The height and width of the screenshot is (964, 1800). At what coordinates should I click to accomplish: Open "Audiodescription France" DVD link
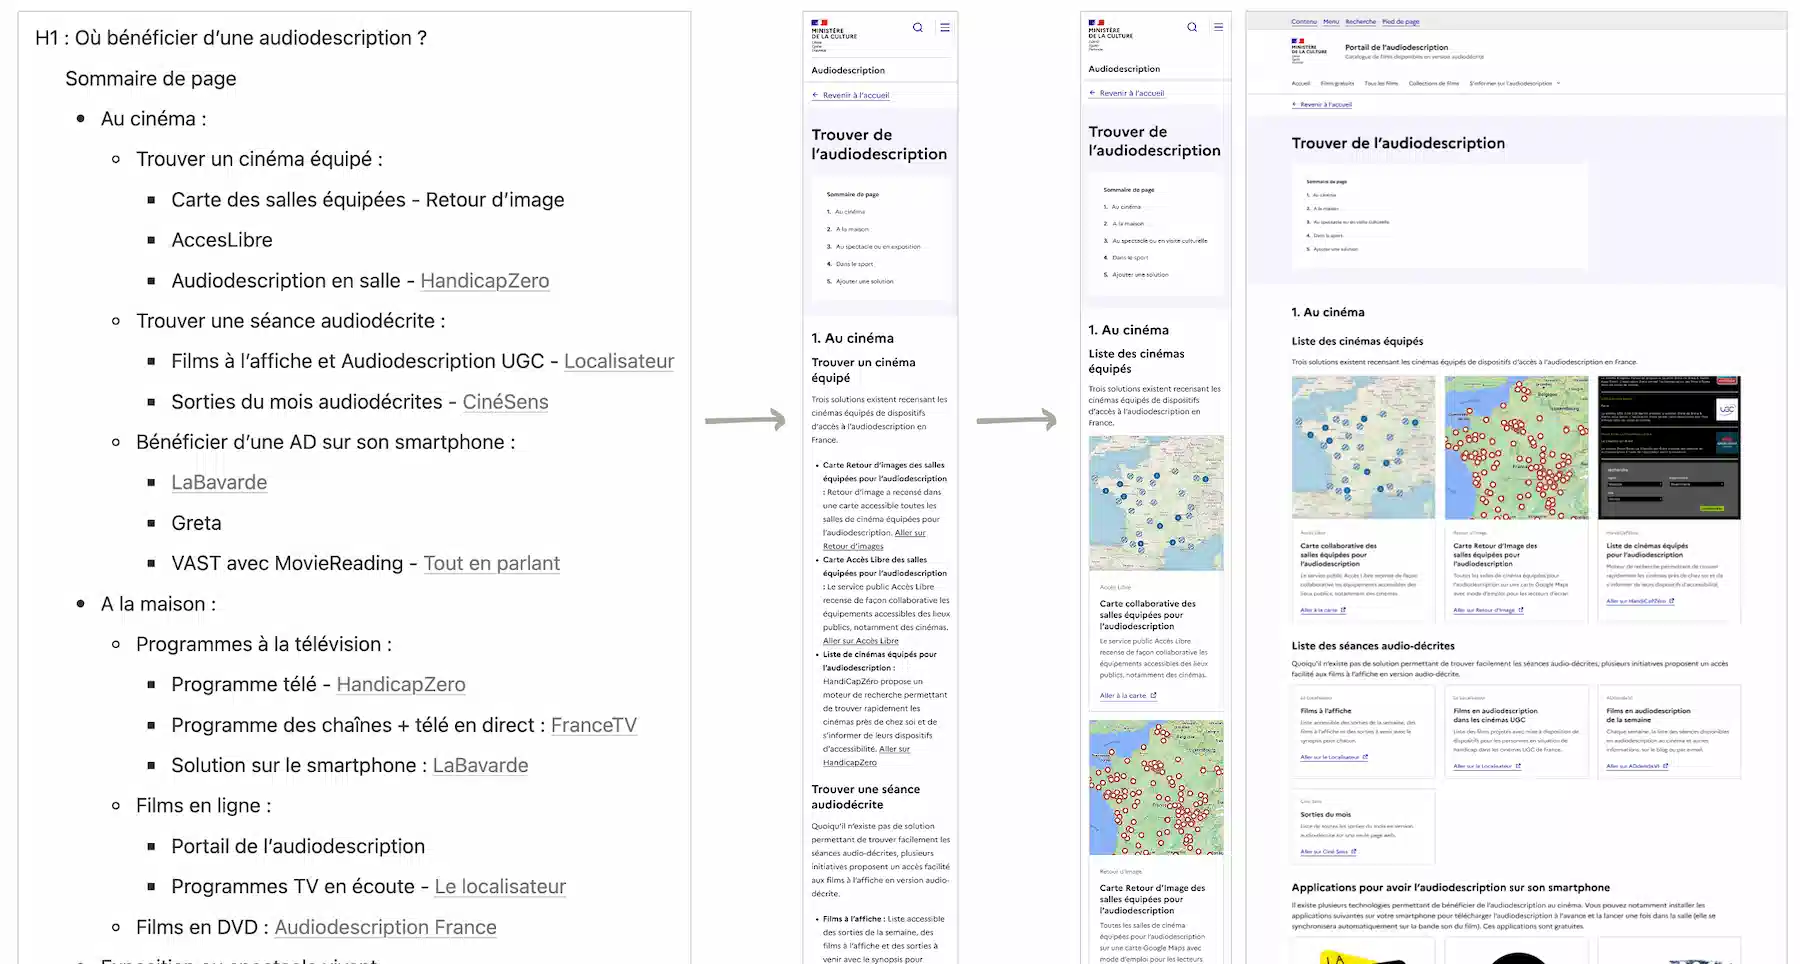pos(385,927)
